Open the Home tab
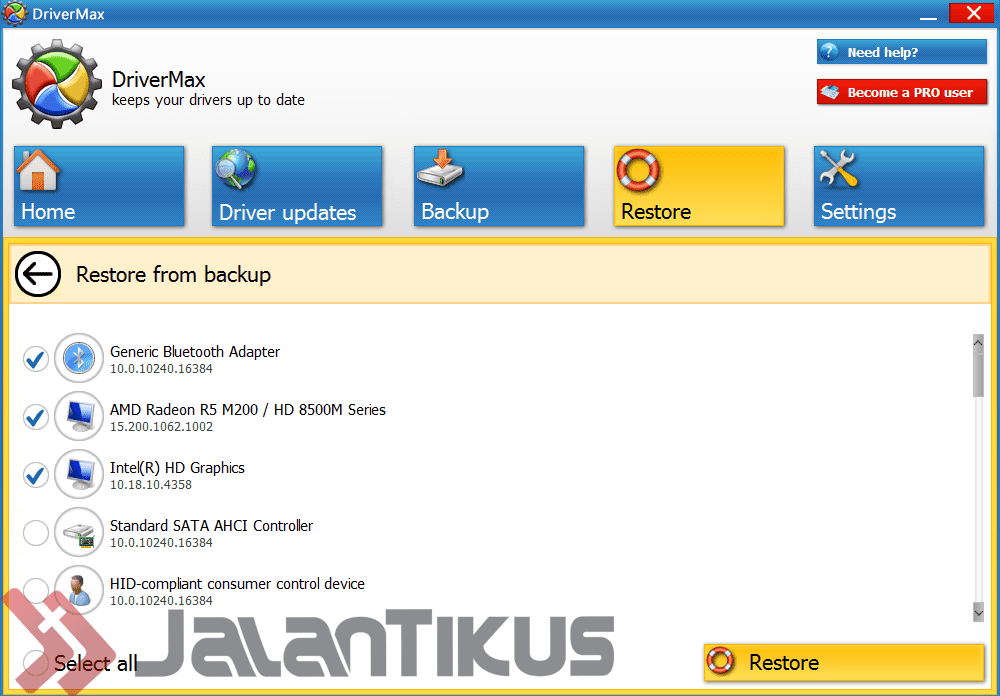 (99, 186)
